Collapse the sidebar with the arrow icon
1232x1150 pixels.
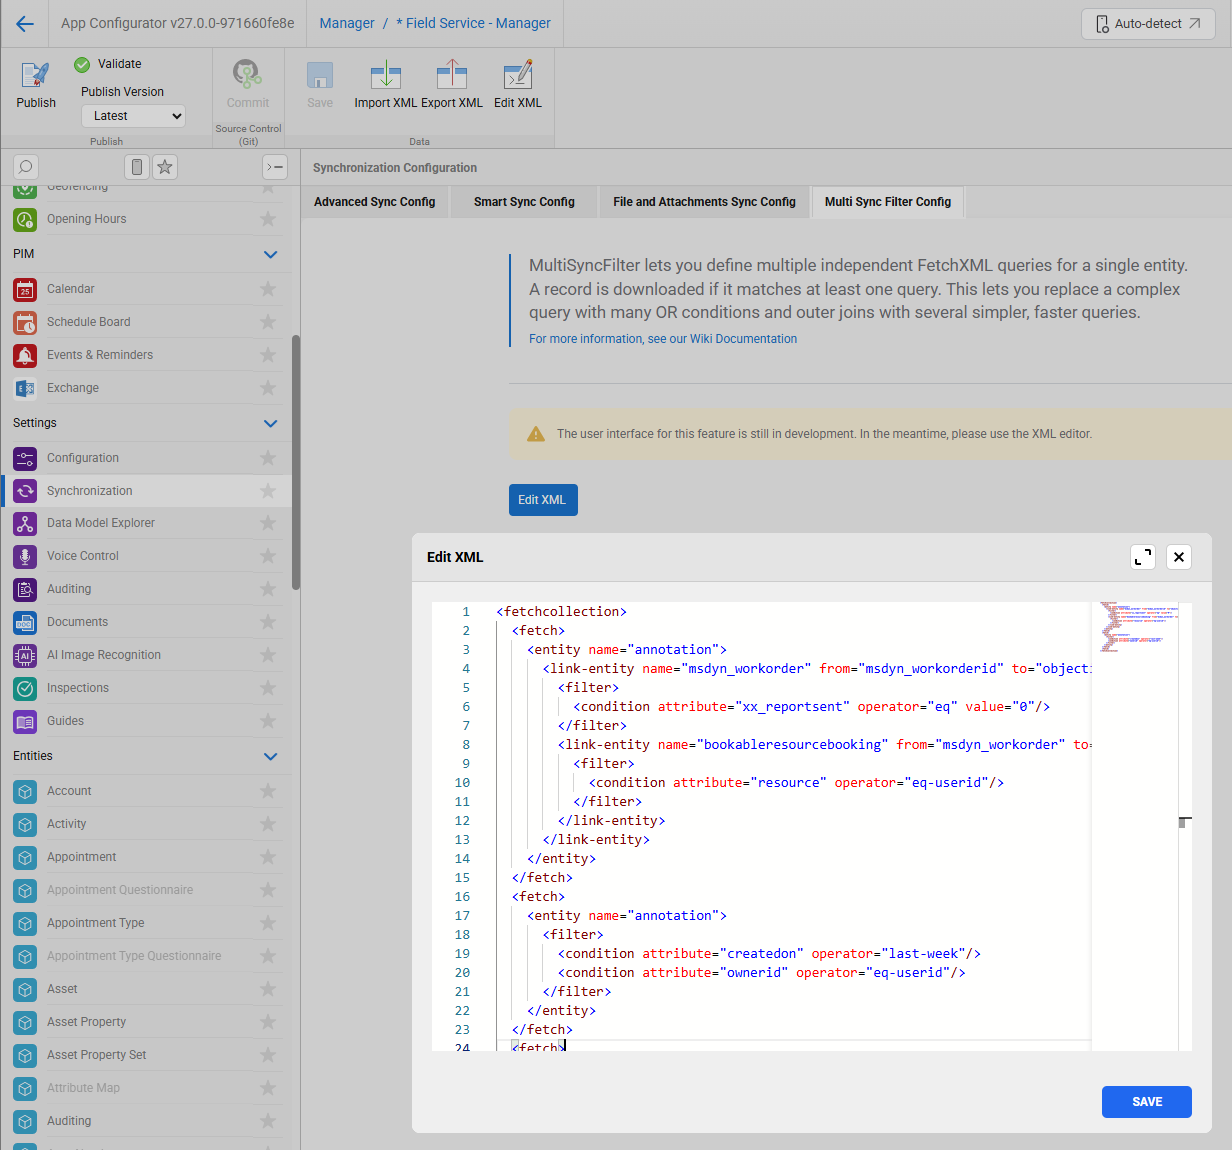(x=275, y=167)
